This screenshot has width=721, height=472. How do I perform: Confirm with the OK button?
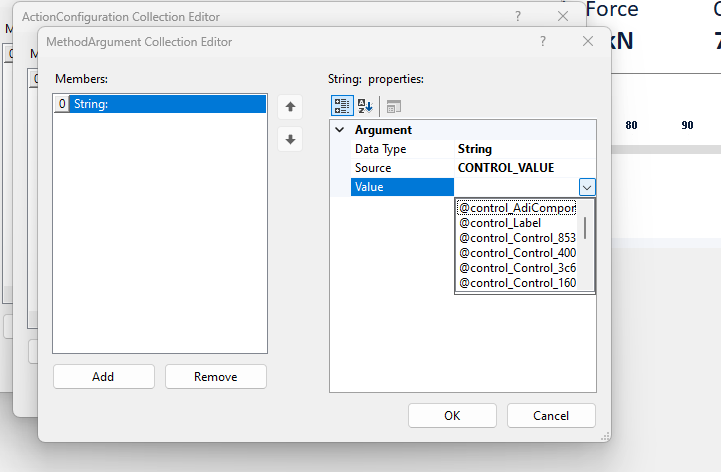[452, 415]
